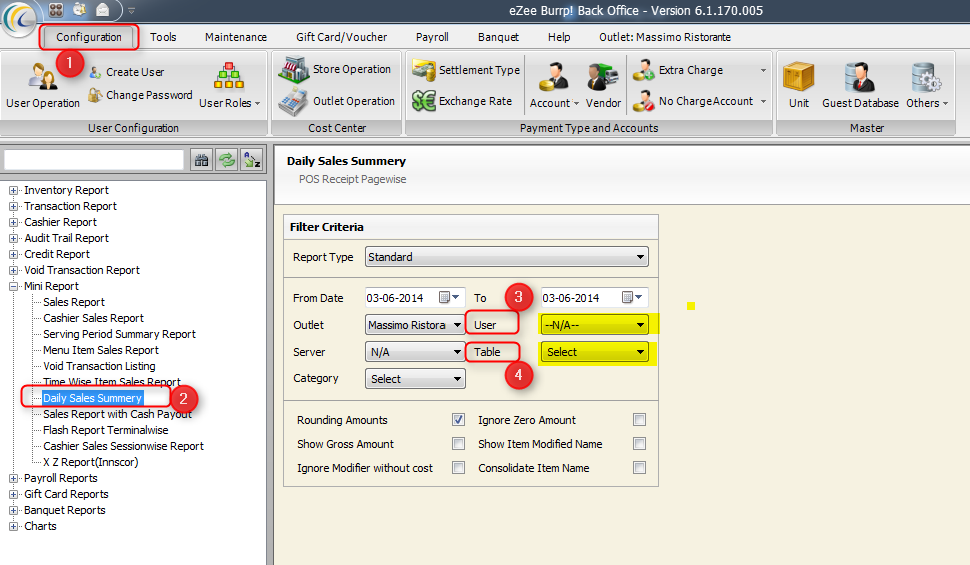The image size is (970, 565).
Task: Enable Show Gross Amount checkbox
Action: [458, 444]
